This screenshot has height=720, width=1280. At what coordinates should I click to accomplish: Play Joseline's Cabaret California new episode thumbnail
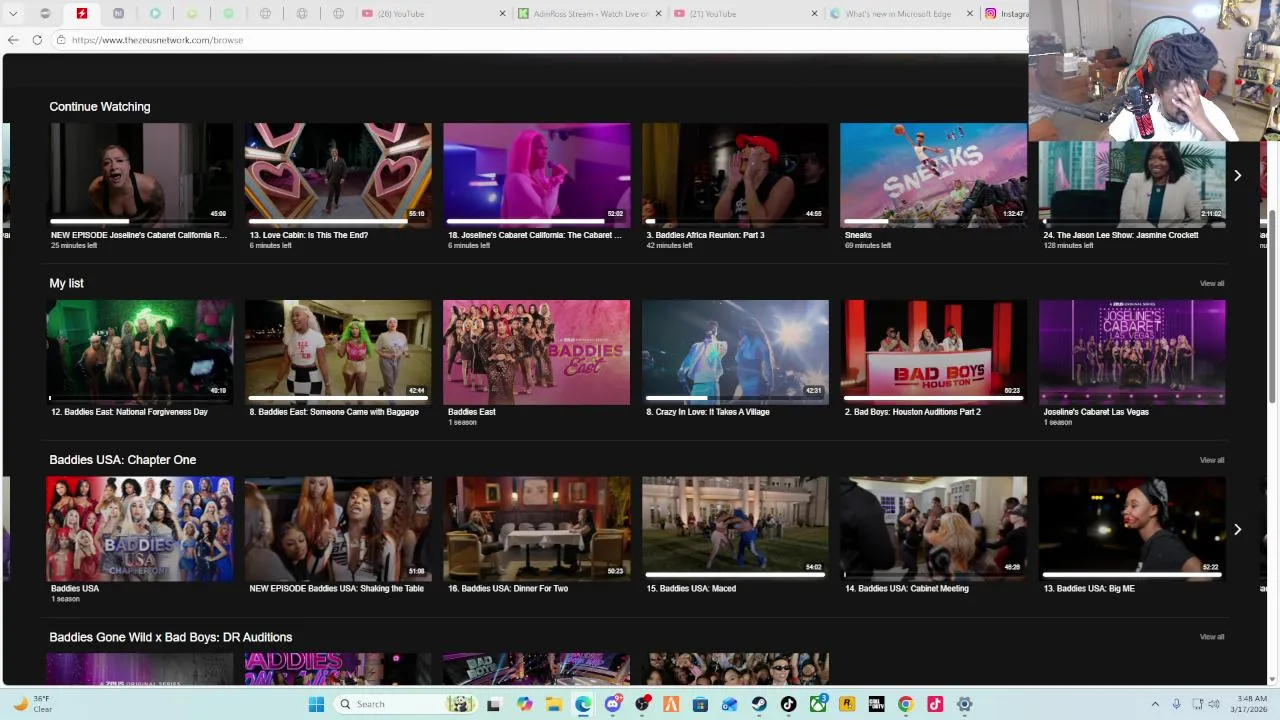[x=140, y=175]
